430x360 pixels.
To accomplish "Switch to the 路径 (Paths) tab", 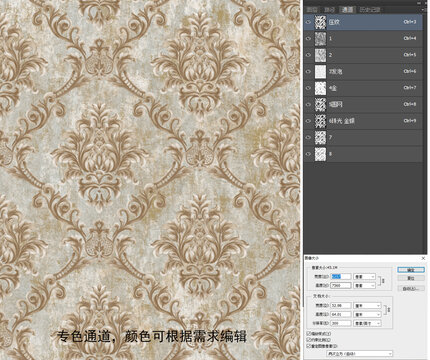I will click(329, 10).
